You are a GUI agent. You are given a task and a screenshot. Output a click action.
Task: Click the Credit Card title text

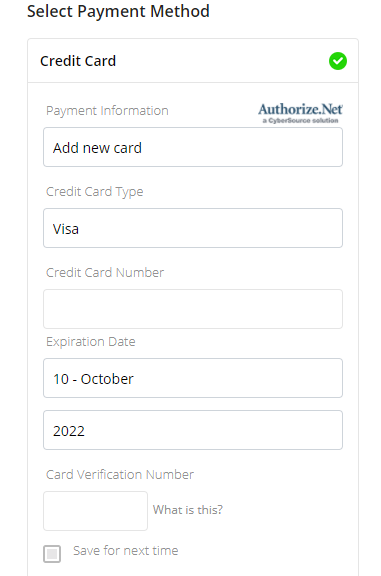[78, 61]
